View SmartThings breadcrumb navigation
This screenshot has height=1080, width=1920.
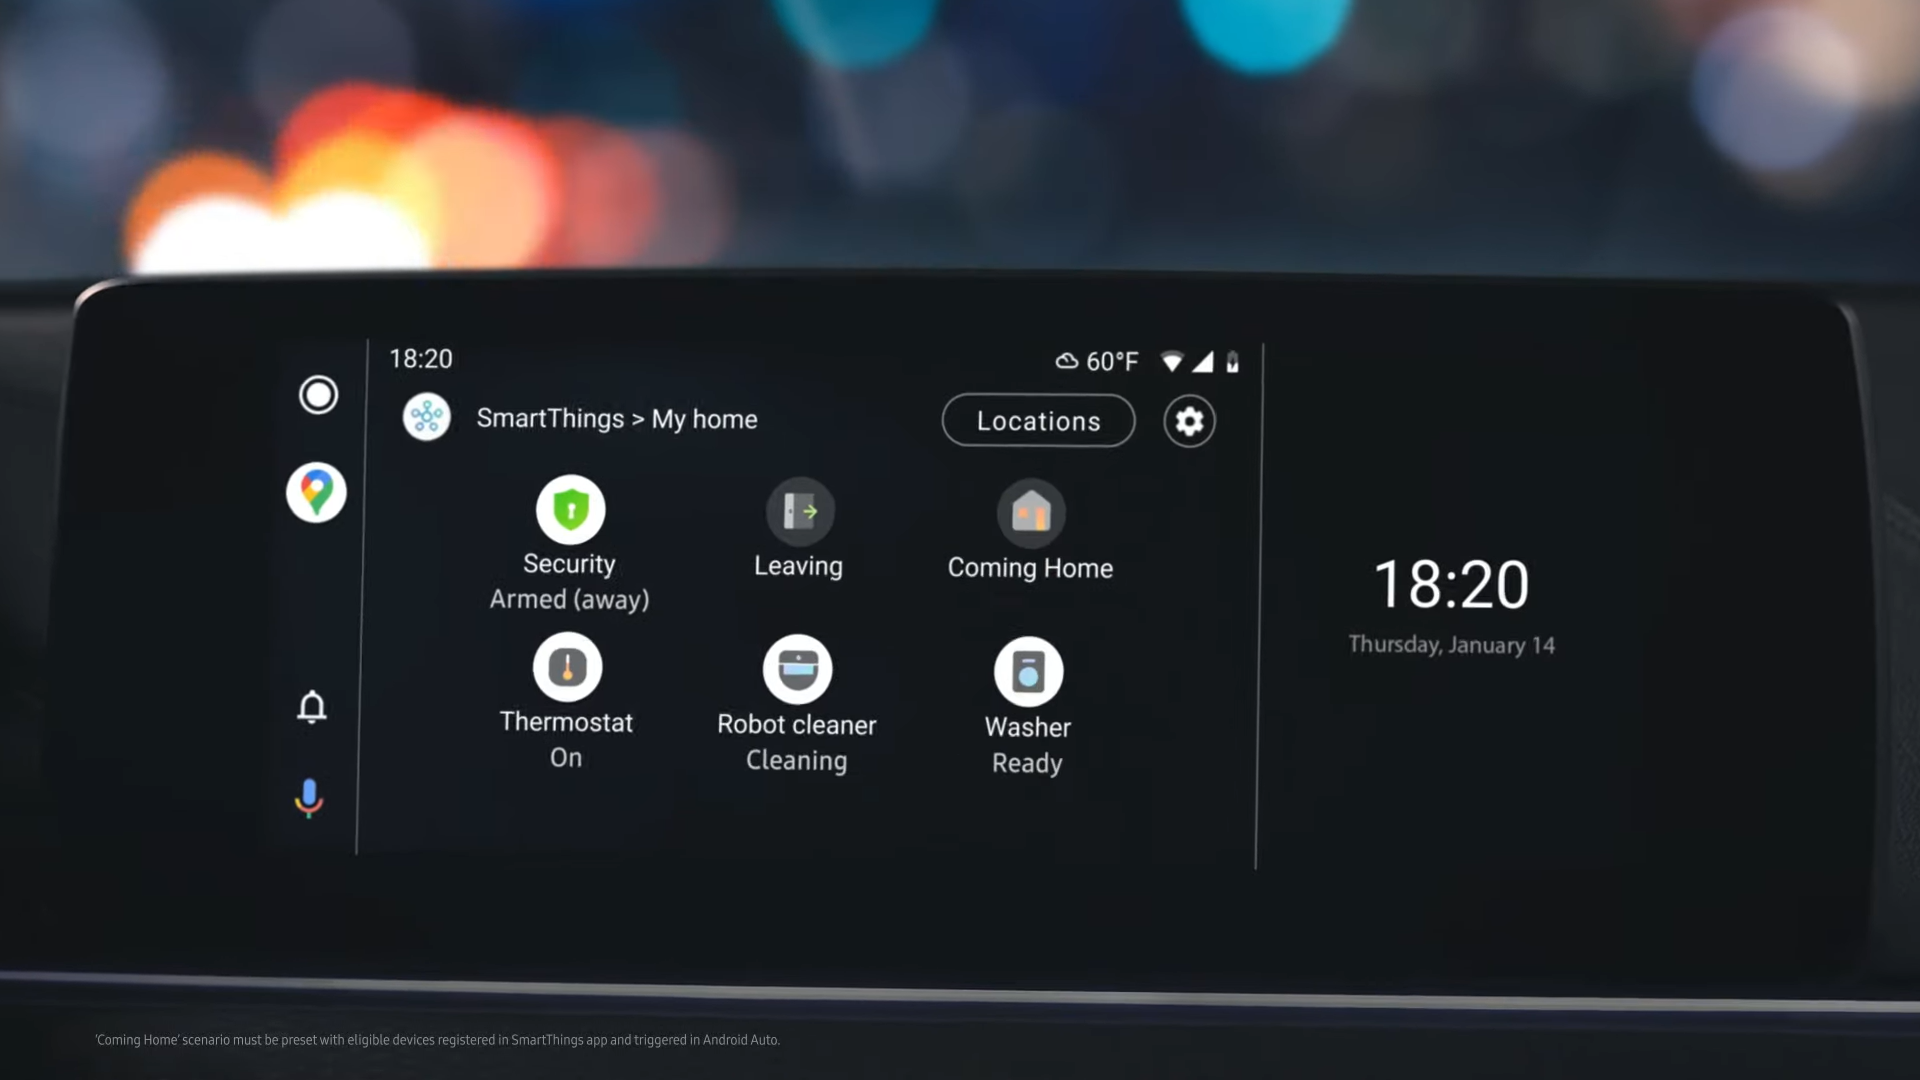(616, 419)
